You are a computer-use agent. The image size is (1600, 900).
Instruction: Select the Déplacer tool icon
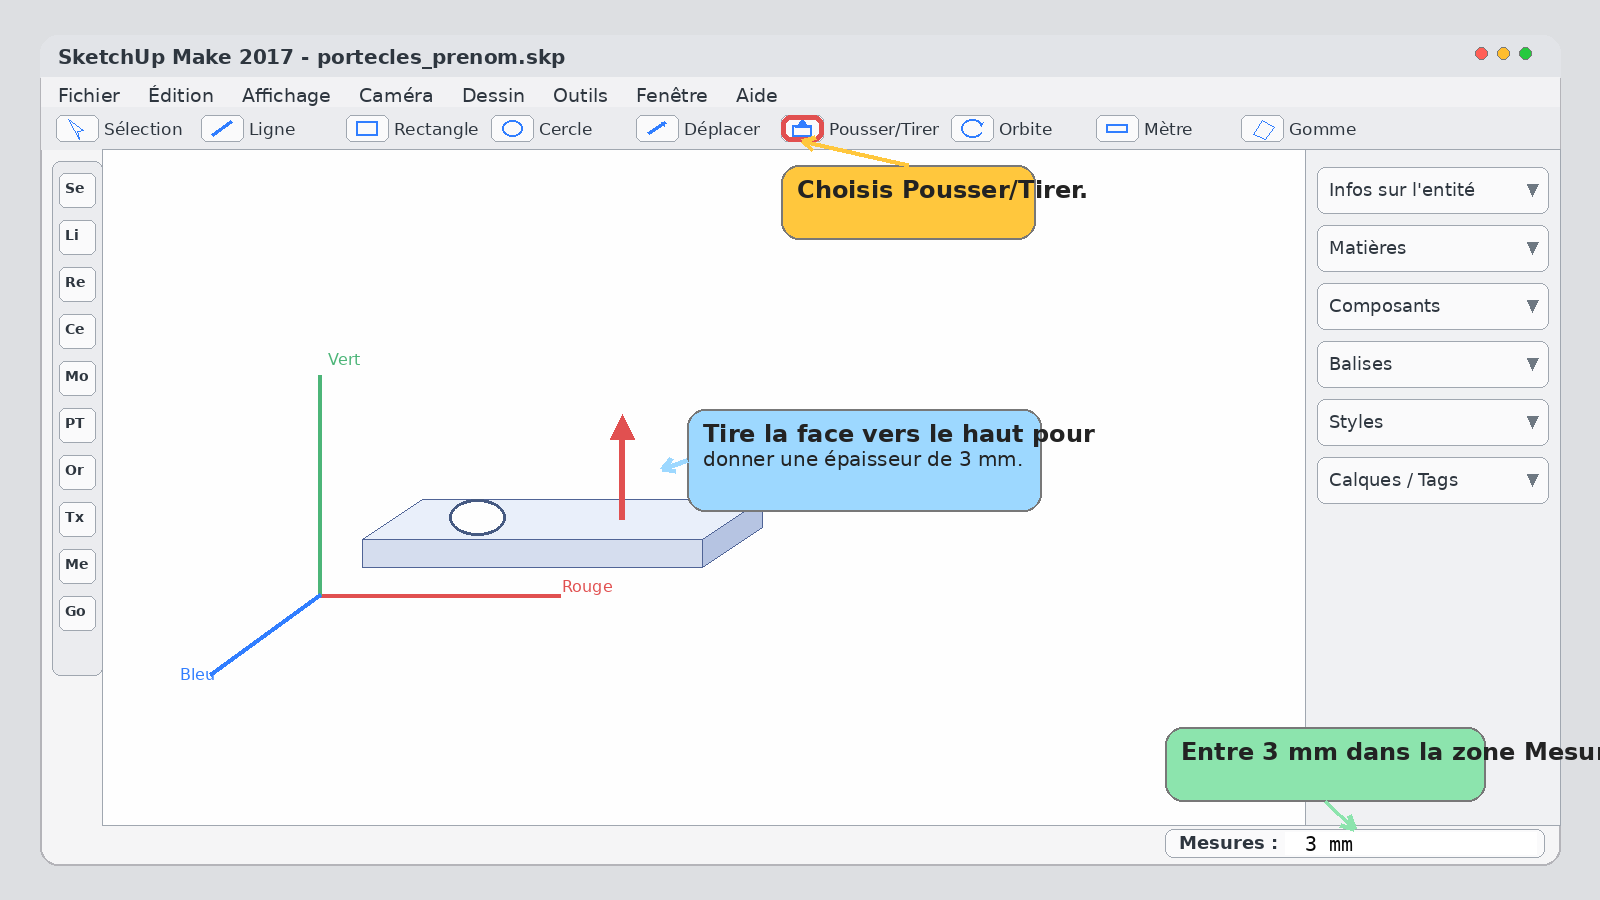pos(657,129)
